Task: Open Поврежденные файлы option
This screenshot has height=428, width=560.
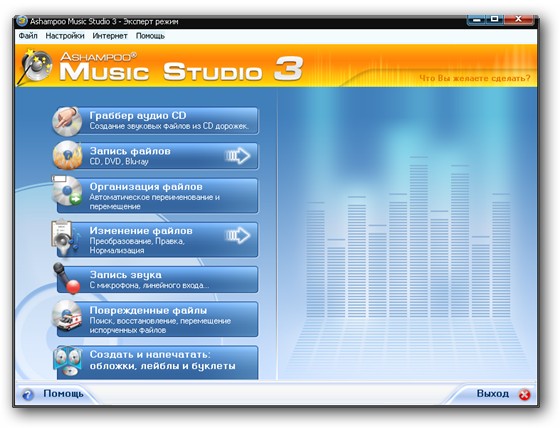Action: click(157, 319)
